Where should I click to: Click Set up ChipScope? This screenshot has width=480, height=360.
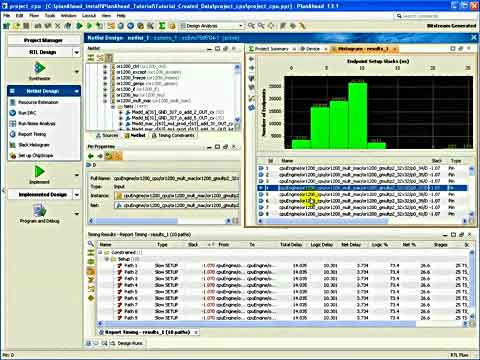coord(35,156)
